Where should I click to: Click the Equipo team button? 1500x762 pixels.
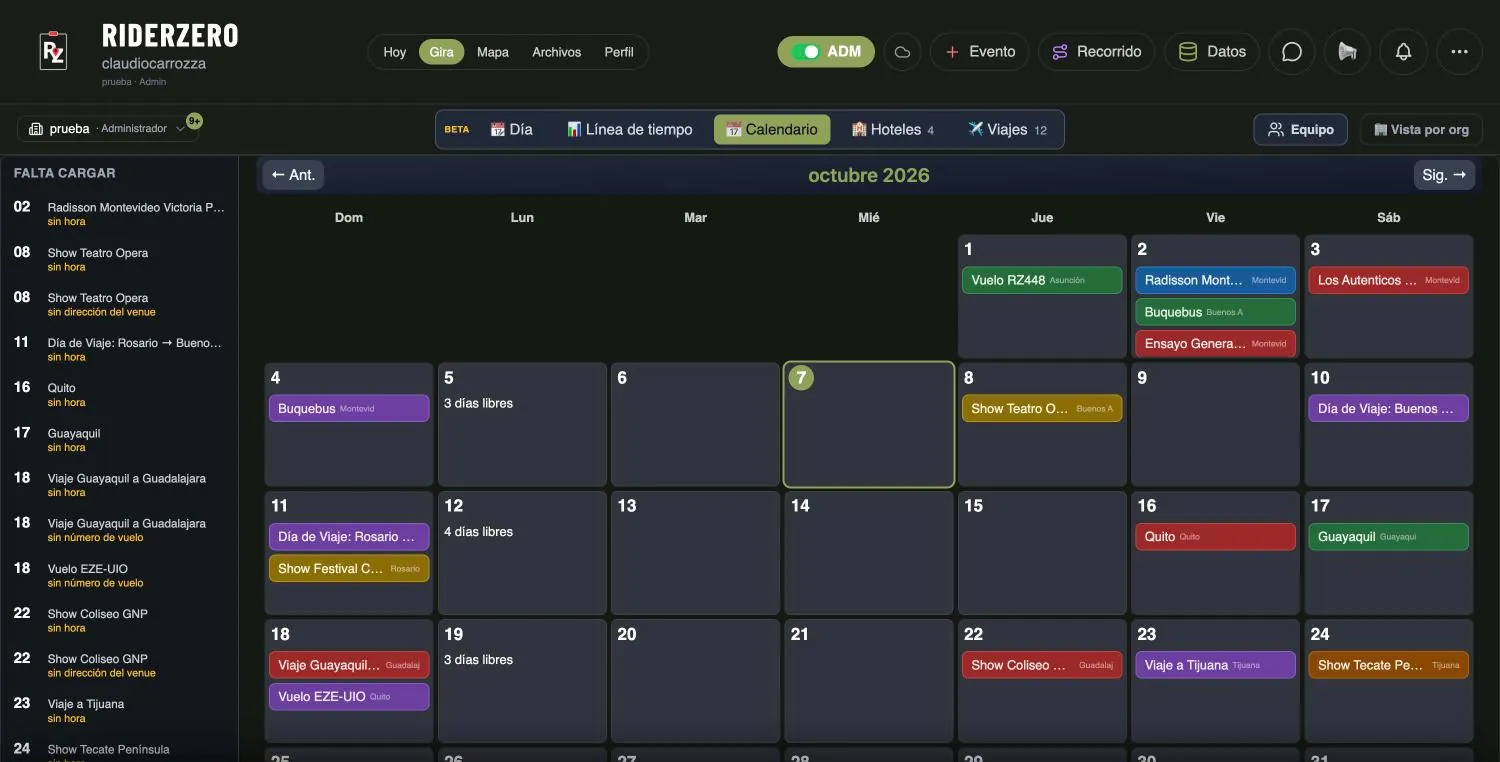(1300, 130)
